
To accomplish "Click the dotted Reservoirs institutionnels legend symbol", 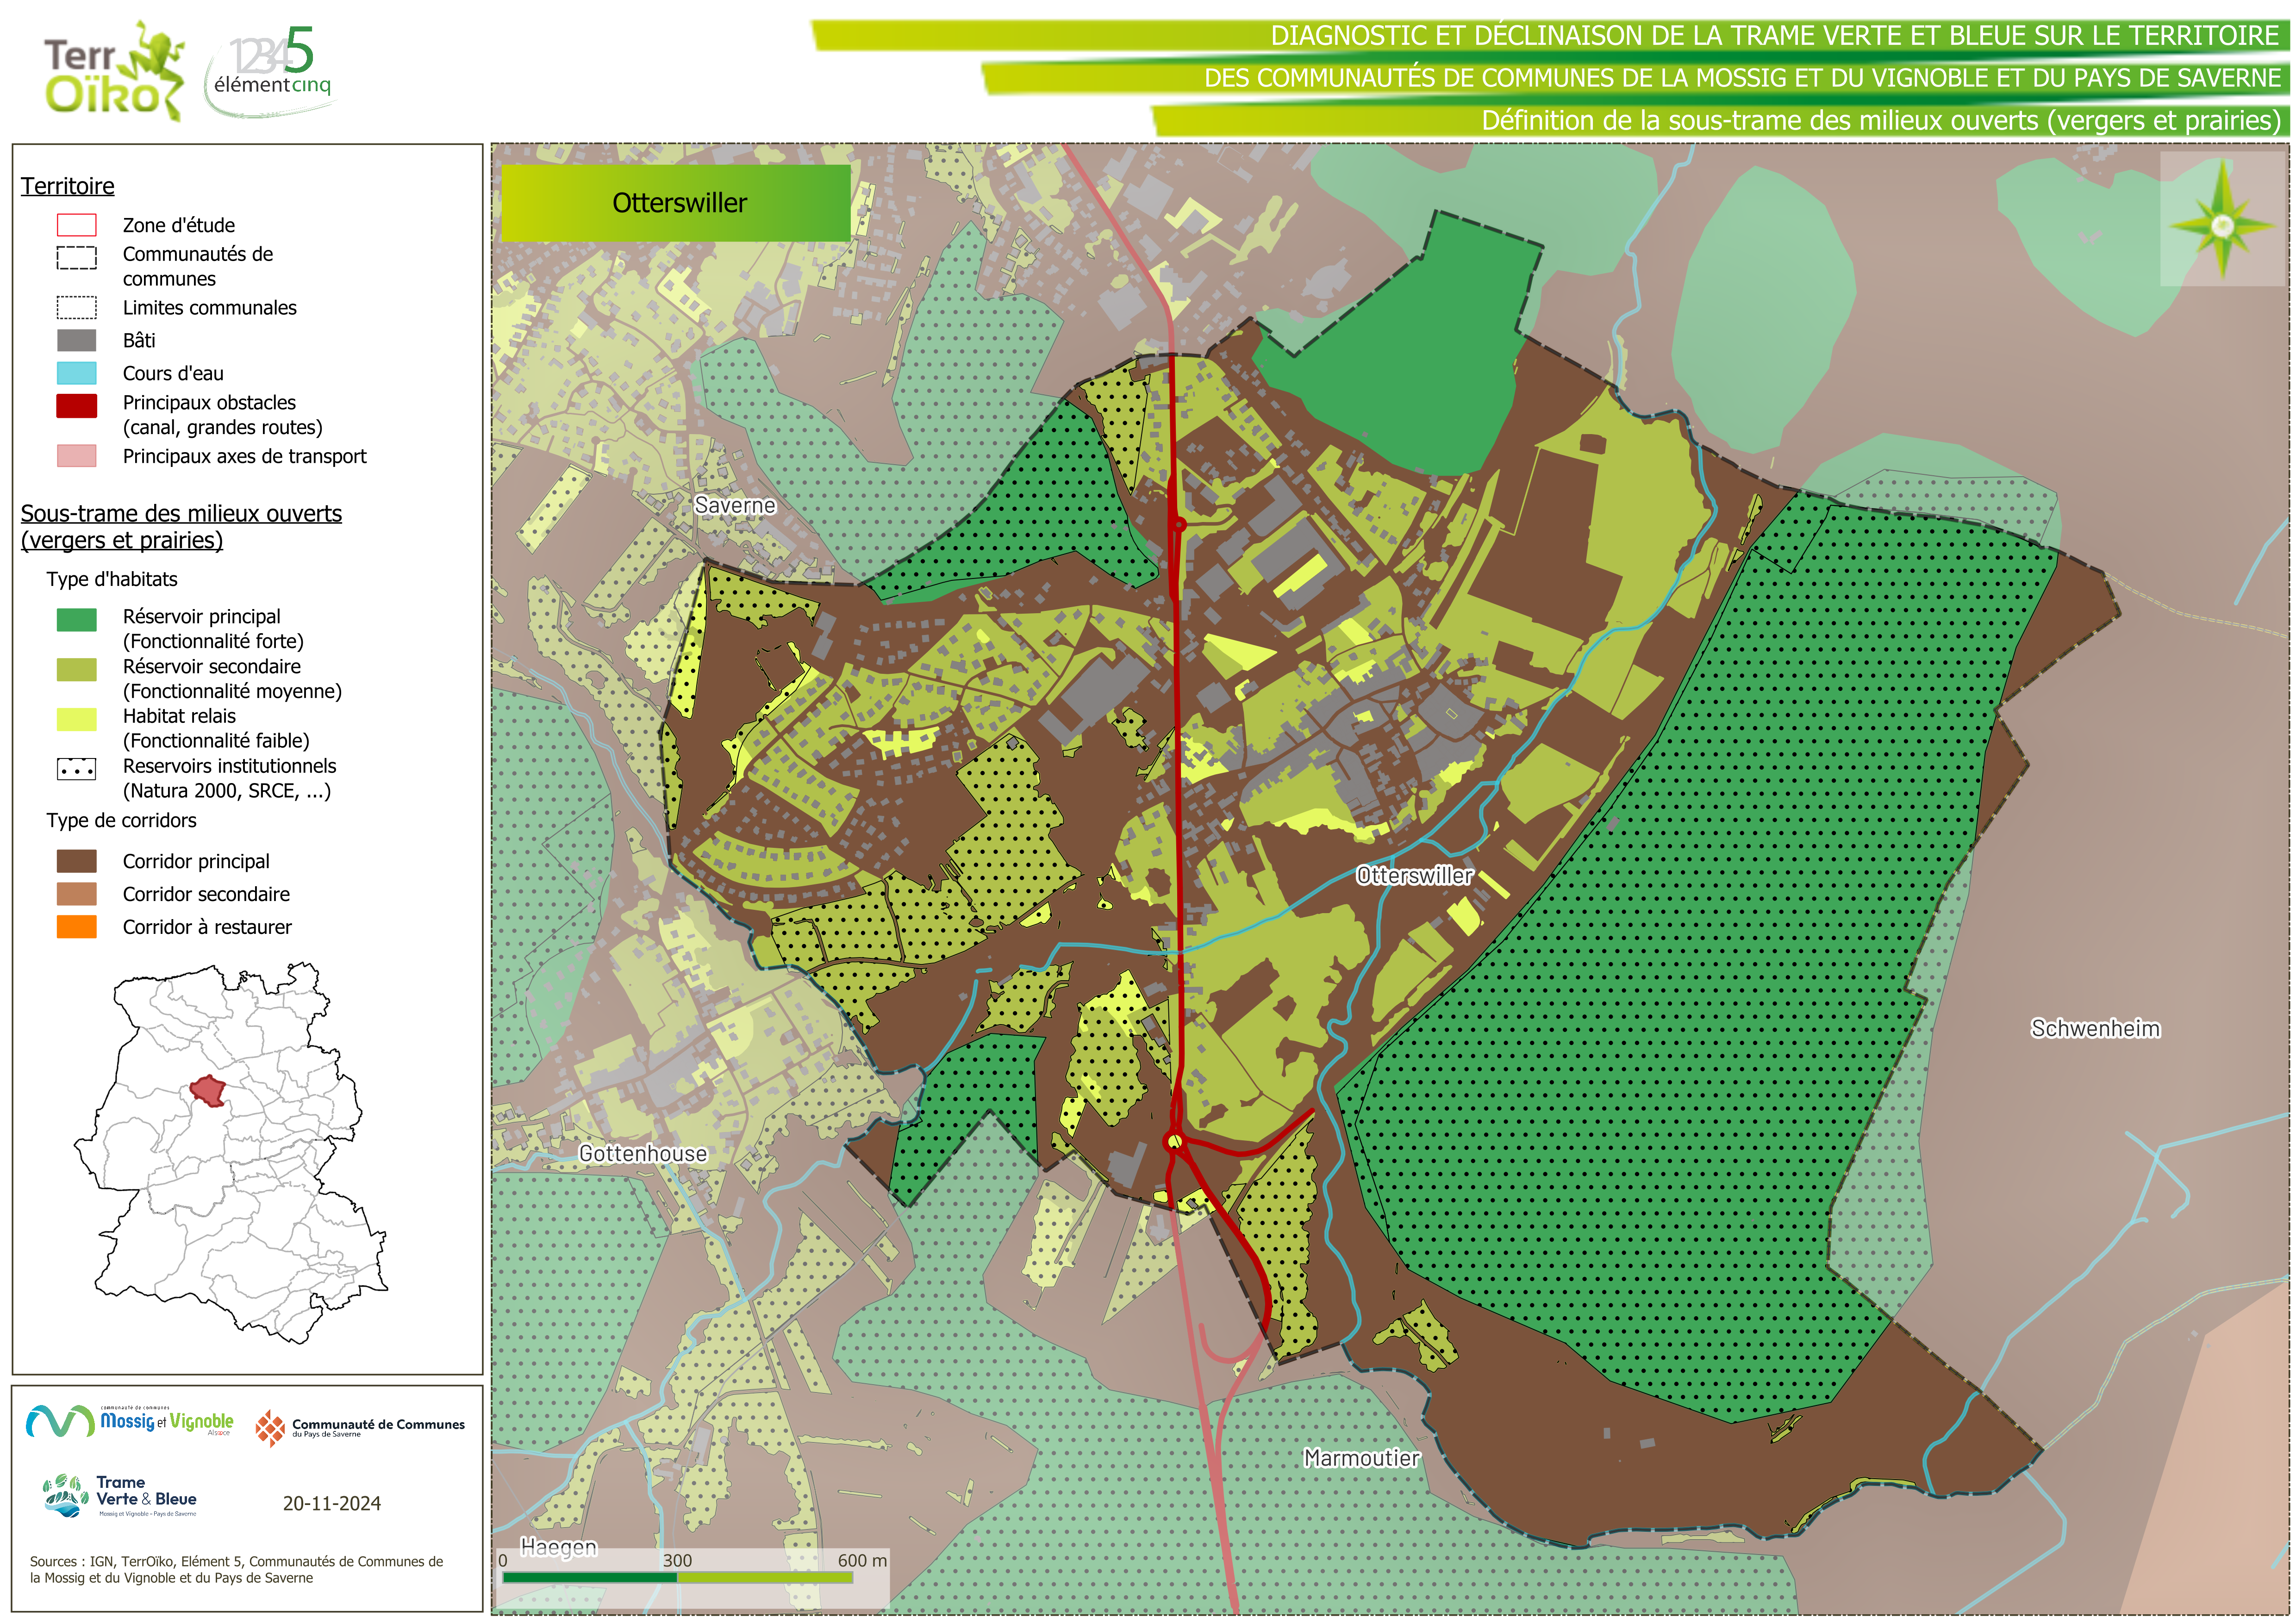I will coord(76,768).
